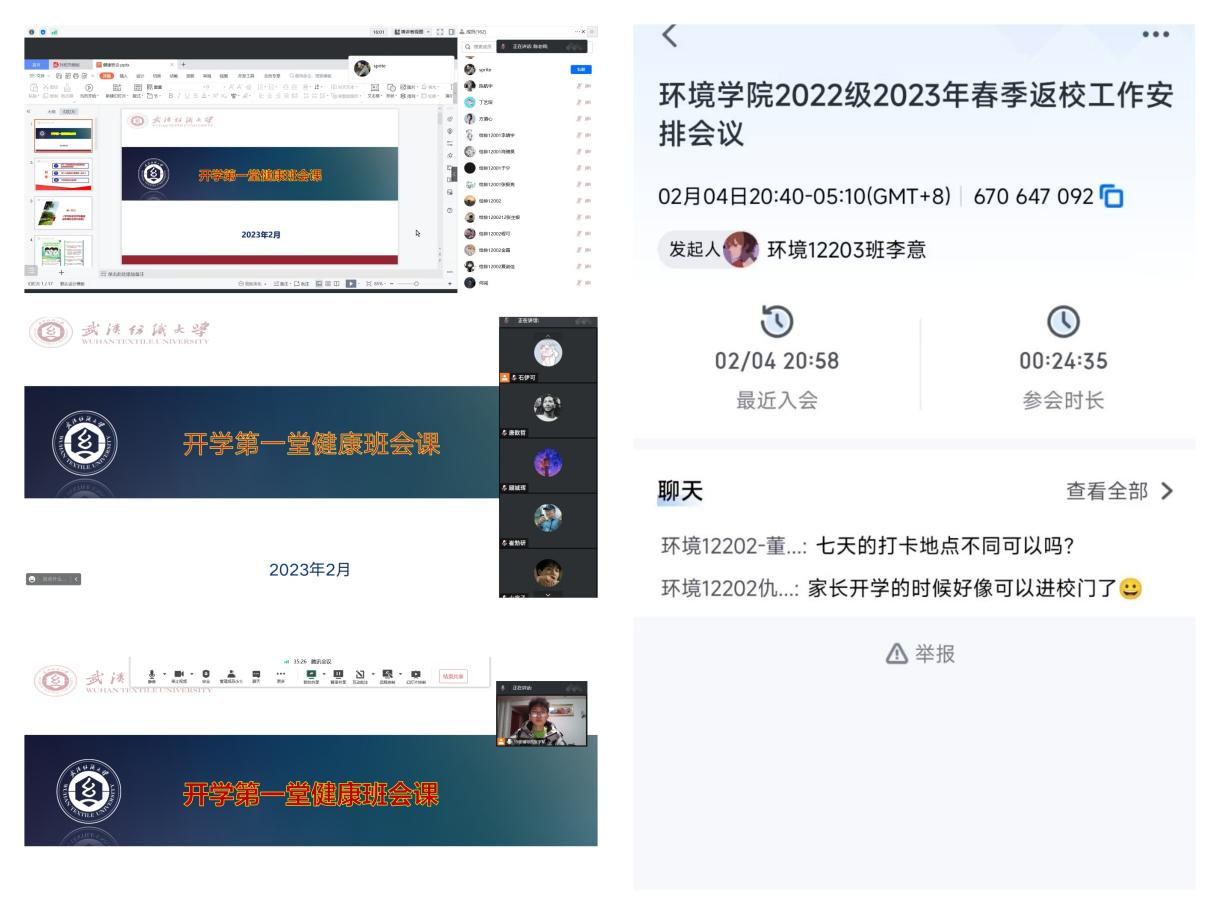The height and width of the screenshot is (914, 1219).
Task: Click the red end-sharing button
Action: pos(453,676)
